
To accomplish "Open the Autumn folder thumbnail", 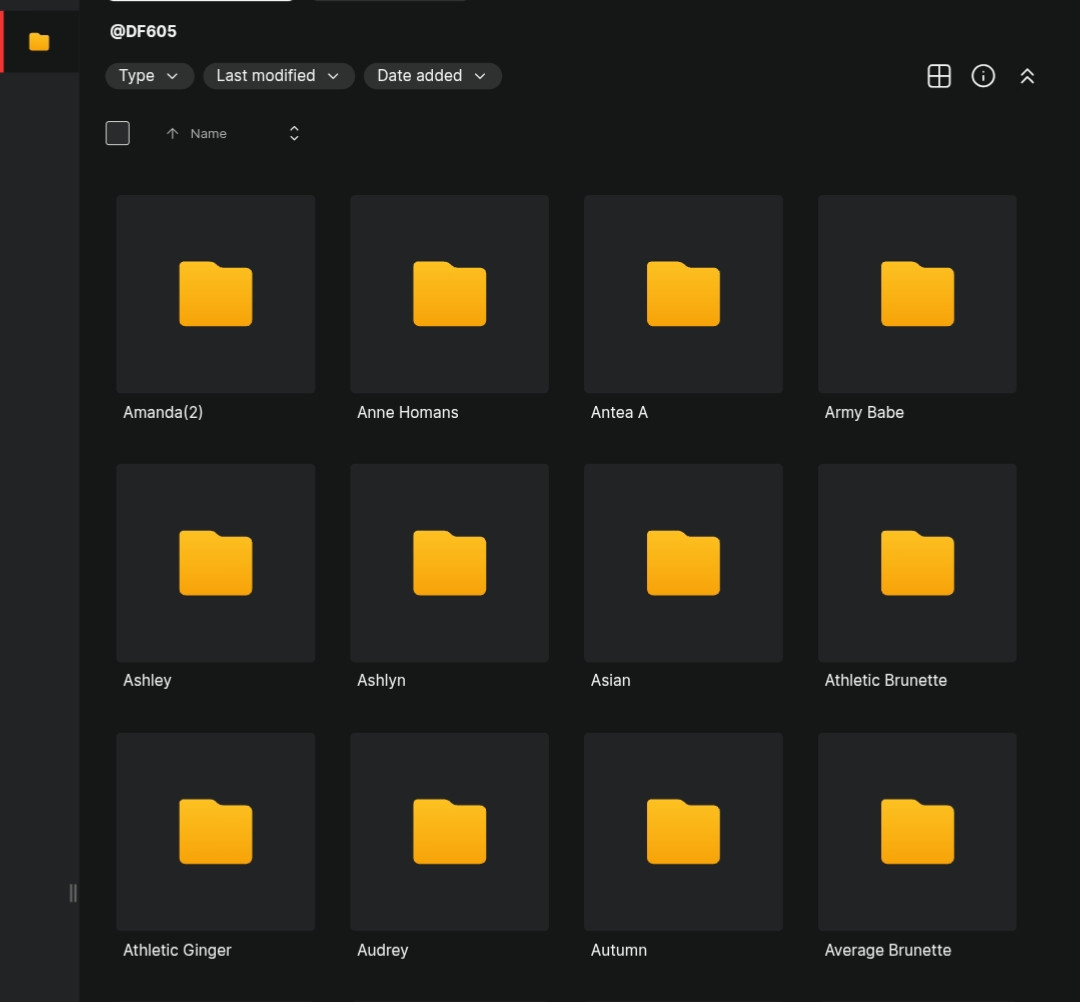I will 683,832.
